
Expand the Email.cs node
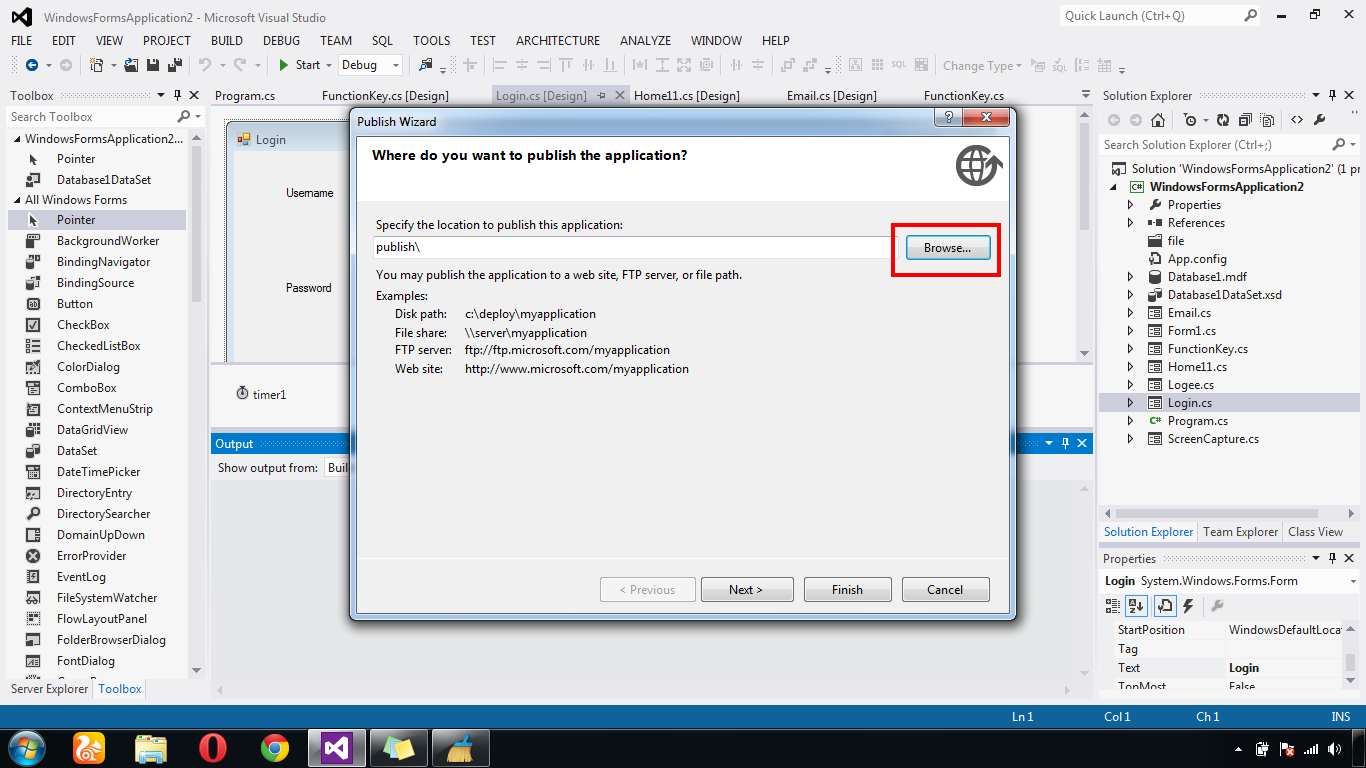[x=1131, y=313]
